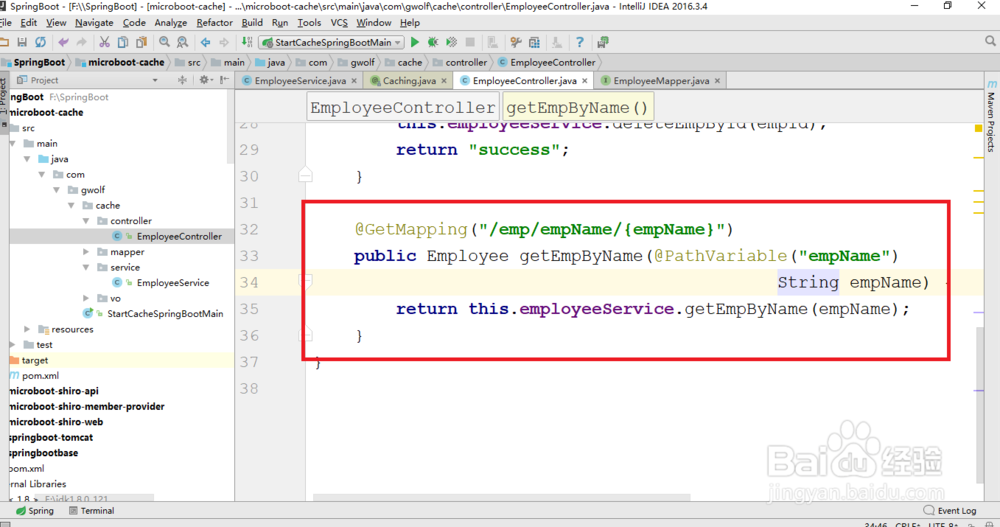Viewport: 1000px width, 527px height.
Task: Hide the Project panel with collapse icon
Action: 224,80
